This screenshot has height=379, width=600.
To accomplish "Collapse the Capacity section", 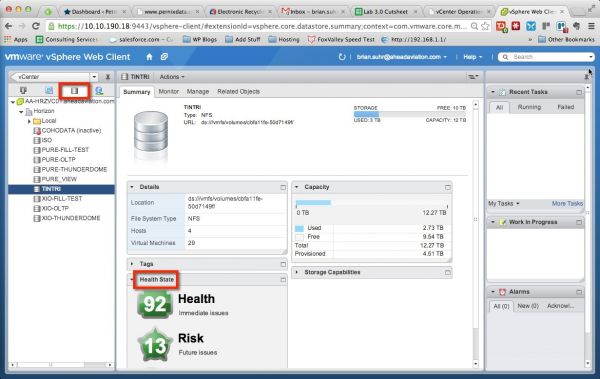I will (297, 187).
